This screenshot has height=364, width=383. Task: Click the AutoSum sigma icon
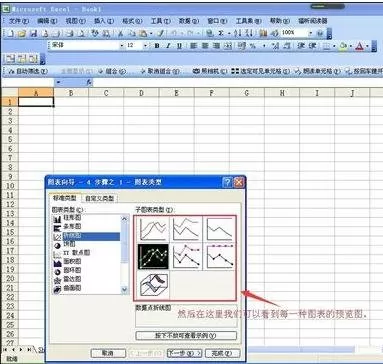coord(221,33)
